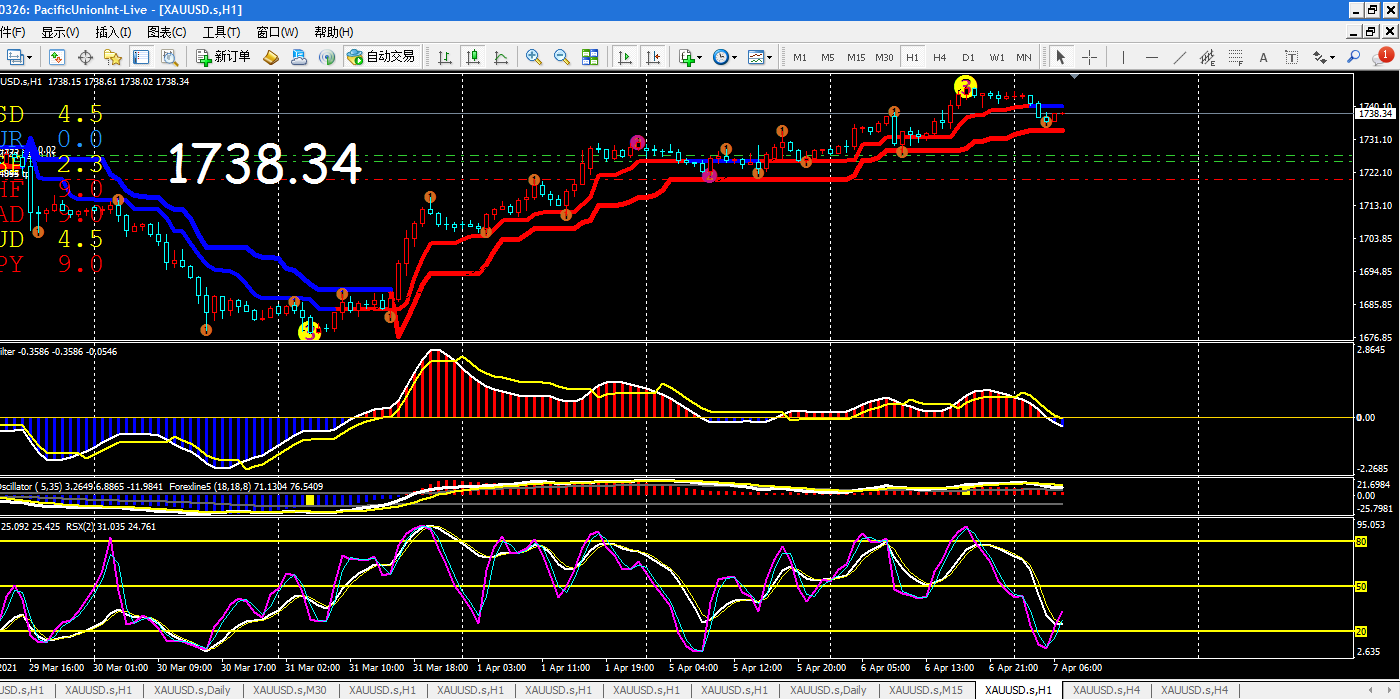The image size is (1400, 699).
Task: Click the 新订单 new order button
Action: pyautogui.click(x=223, y=57)
